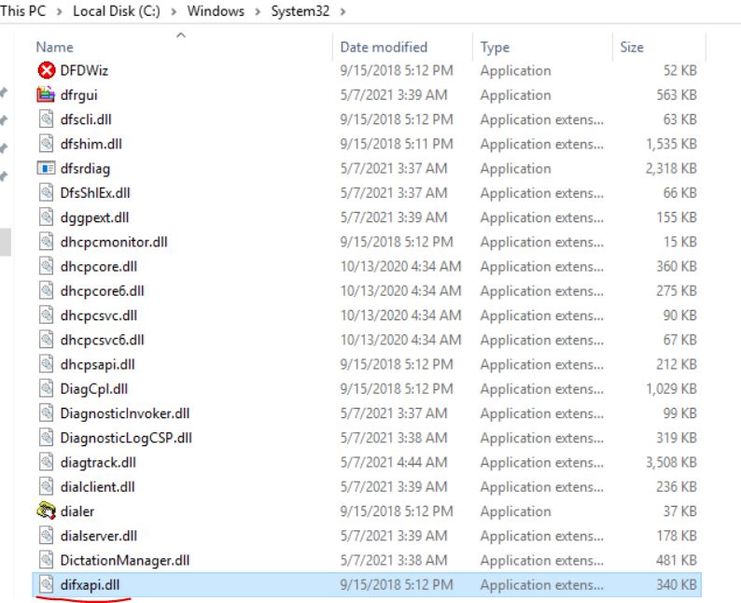Select the dfrgui file name
This screenshot has width=741, height=603.
click(79, 95)
